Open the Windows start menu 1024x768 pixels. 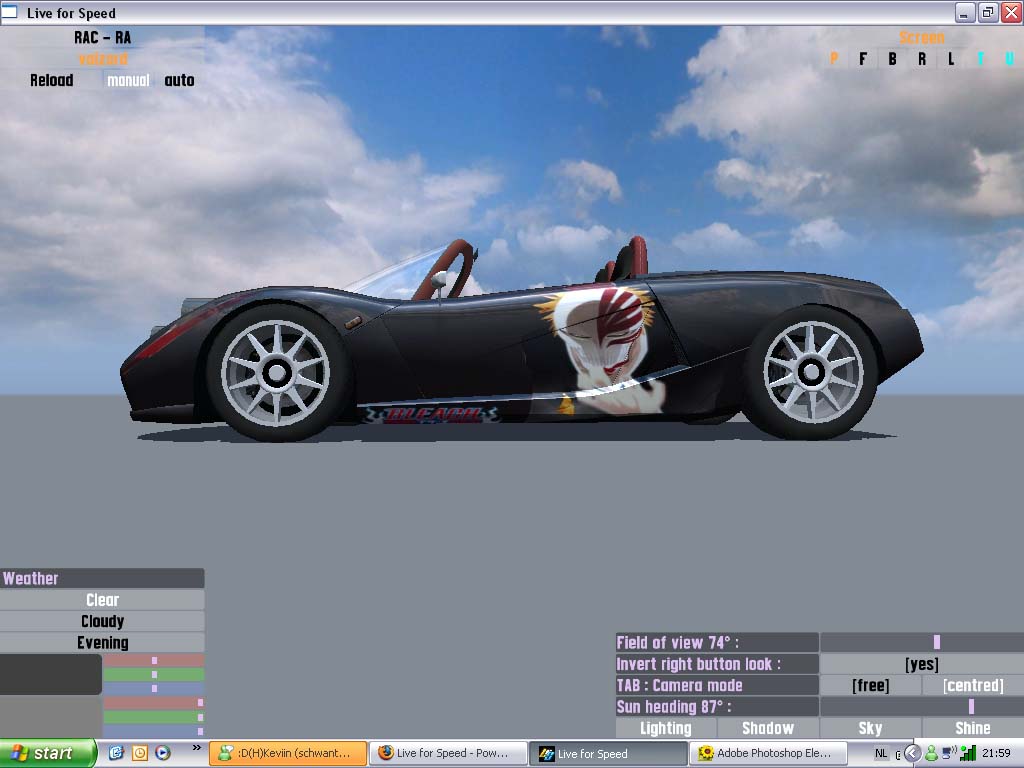pyautogui.click(x=48, y=753)
